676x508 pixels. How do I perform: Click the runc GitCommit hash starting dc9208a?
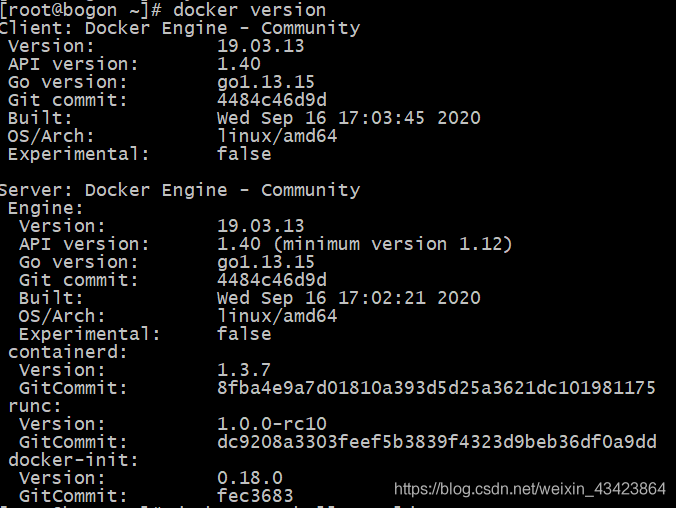pyautogui.click(x=436, y=442)
